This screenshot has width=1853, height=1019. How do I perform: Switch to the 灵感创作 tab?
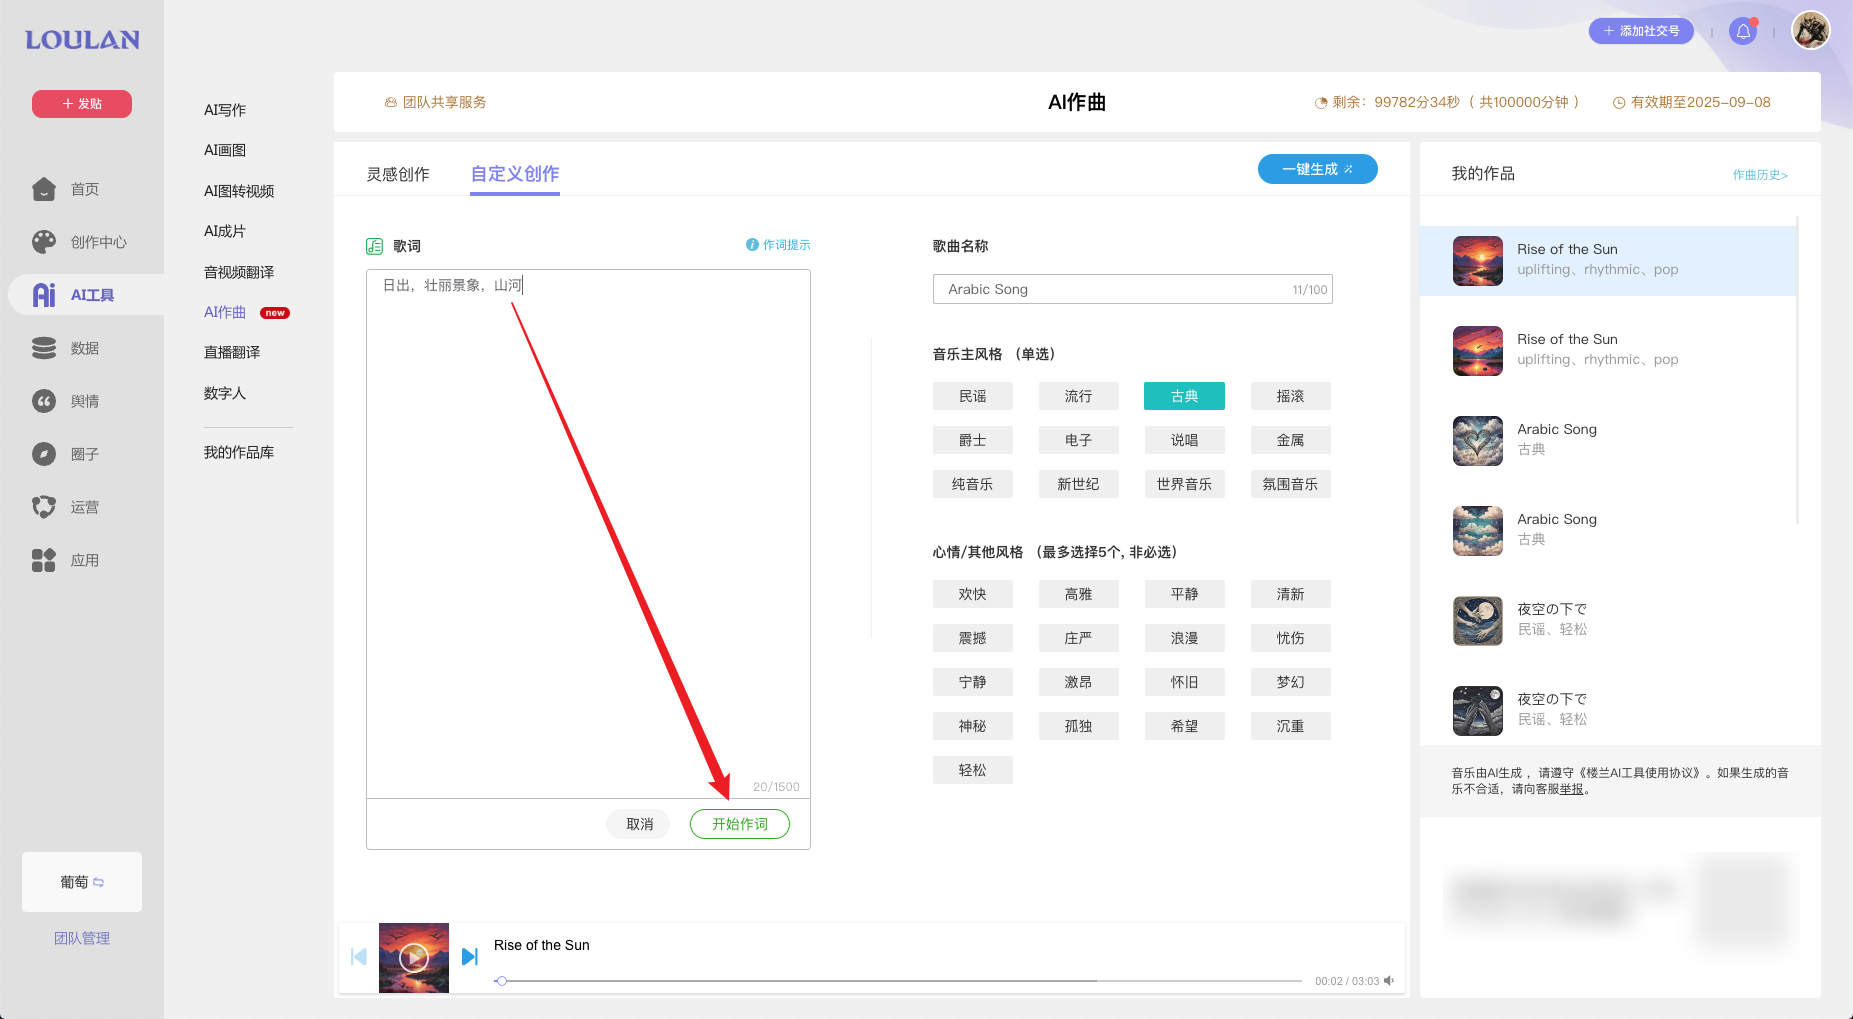398,173
